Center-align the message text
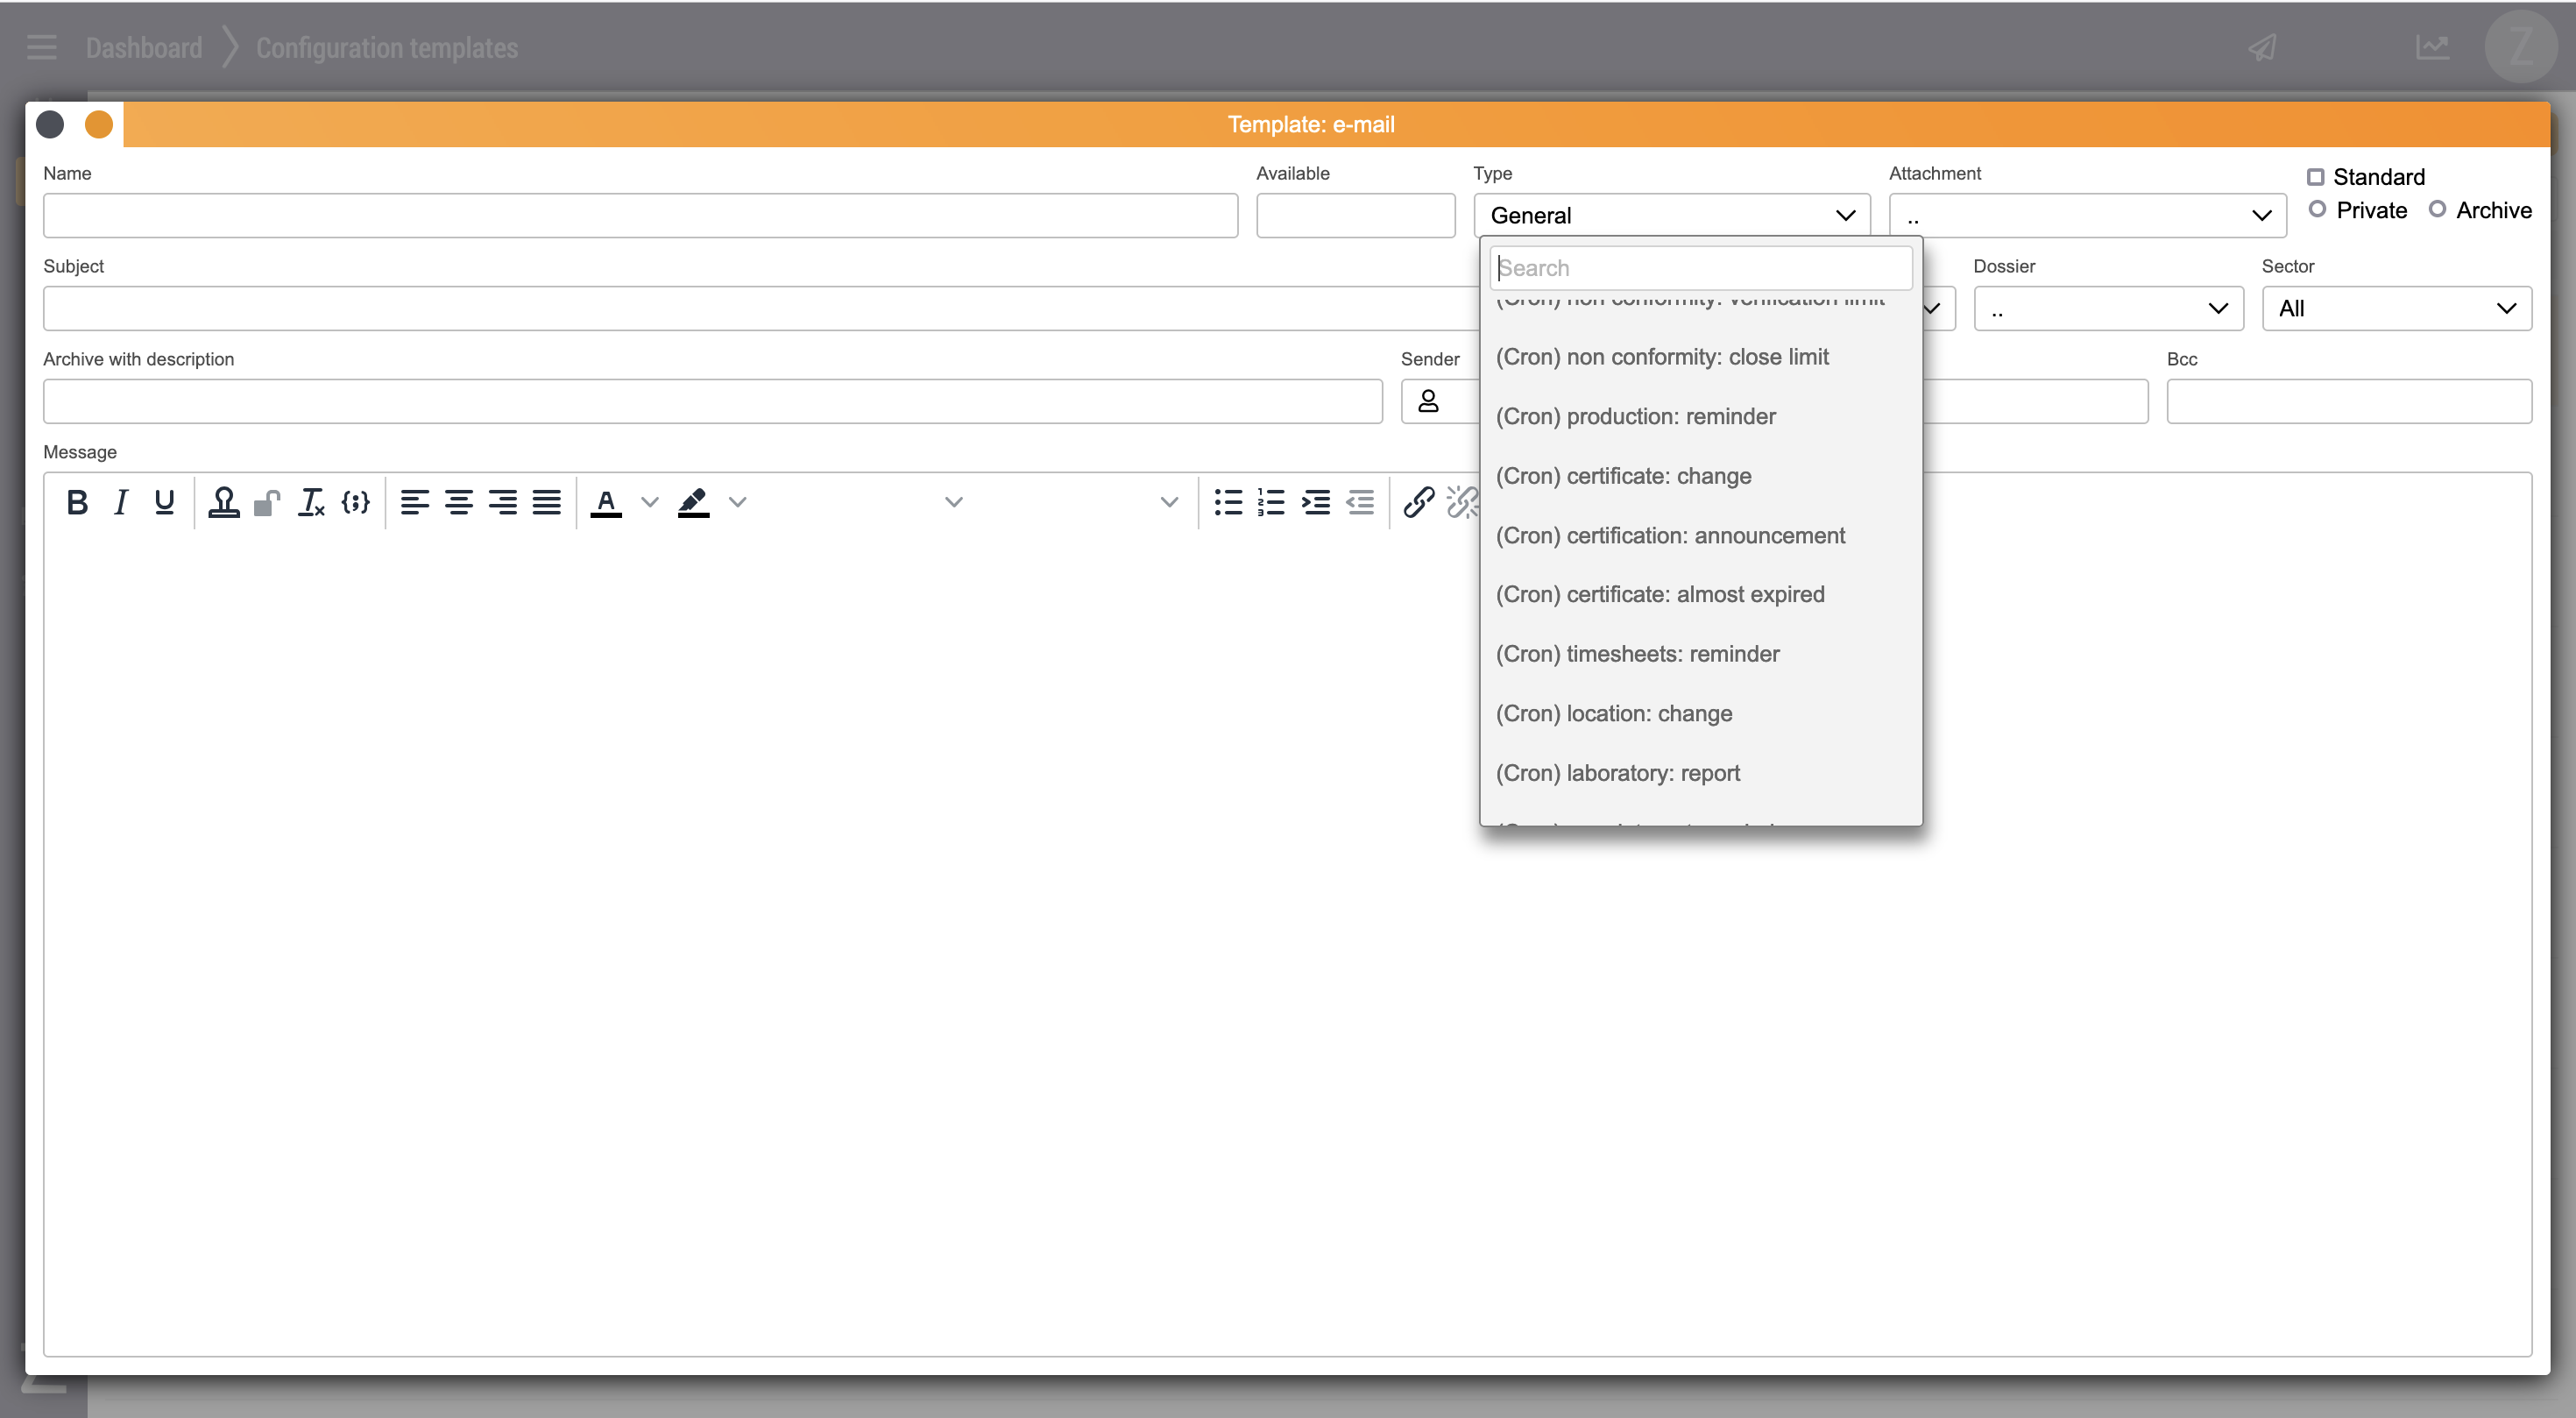Viewport: 2576px width, 1418px height. point(459,502)
